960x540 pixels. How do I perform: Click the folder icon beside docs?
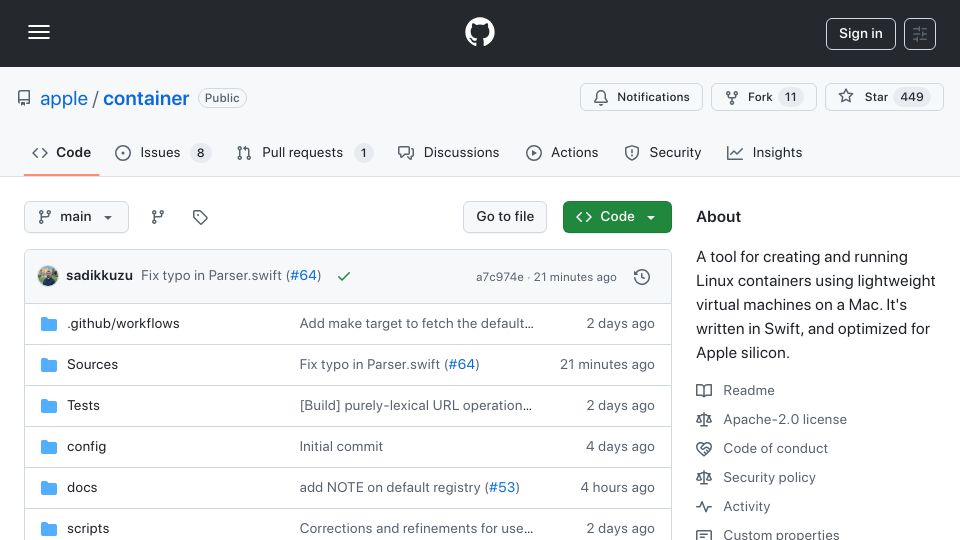coord(49,488)
